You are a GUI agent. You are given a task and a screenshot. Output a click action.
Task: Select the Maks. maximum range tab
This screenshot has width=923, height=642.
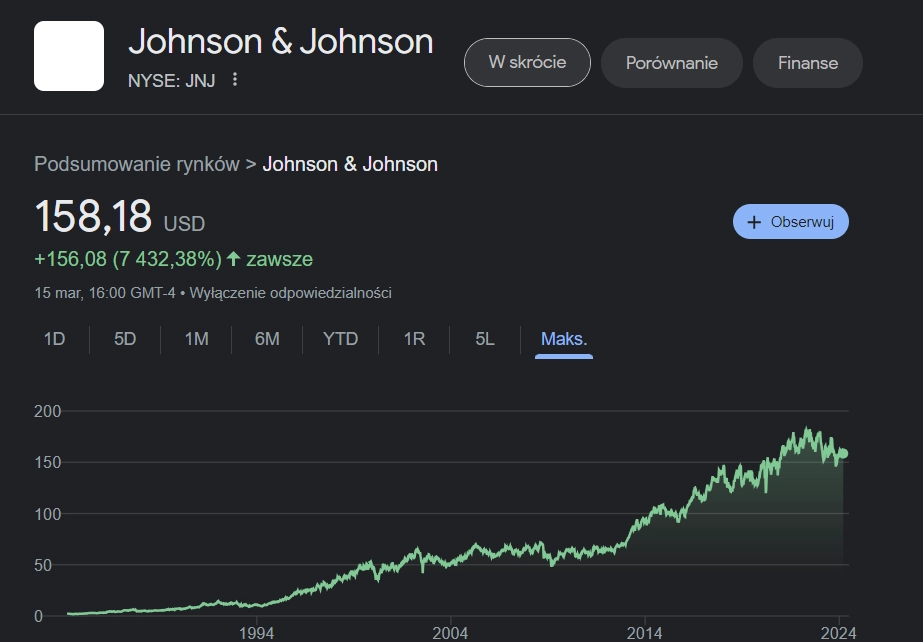point(564,340)
